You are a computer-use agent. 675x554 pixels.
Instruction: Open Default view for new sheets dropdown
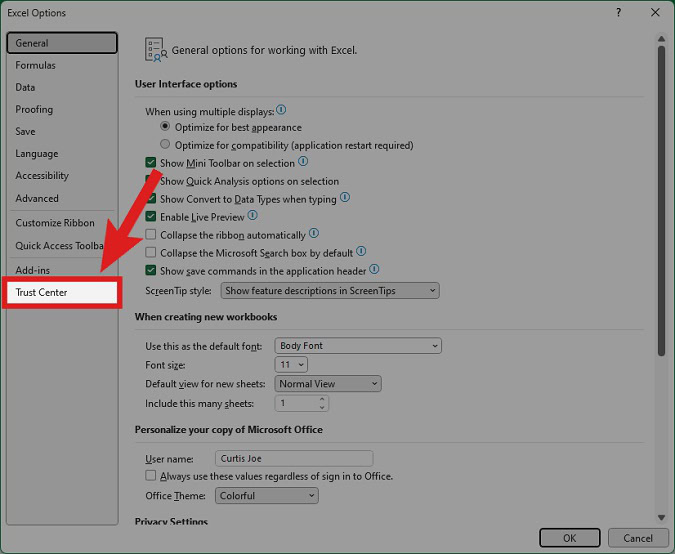point(328,384)
